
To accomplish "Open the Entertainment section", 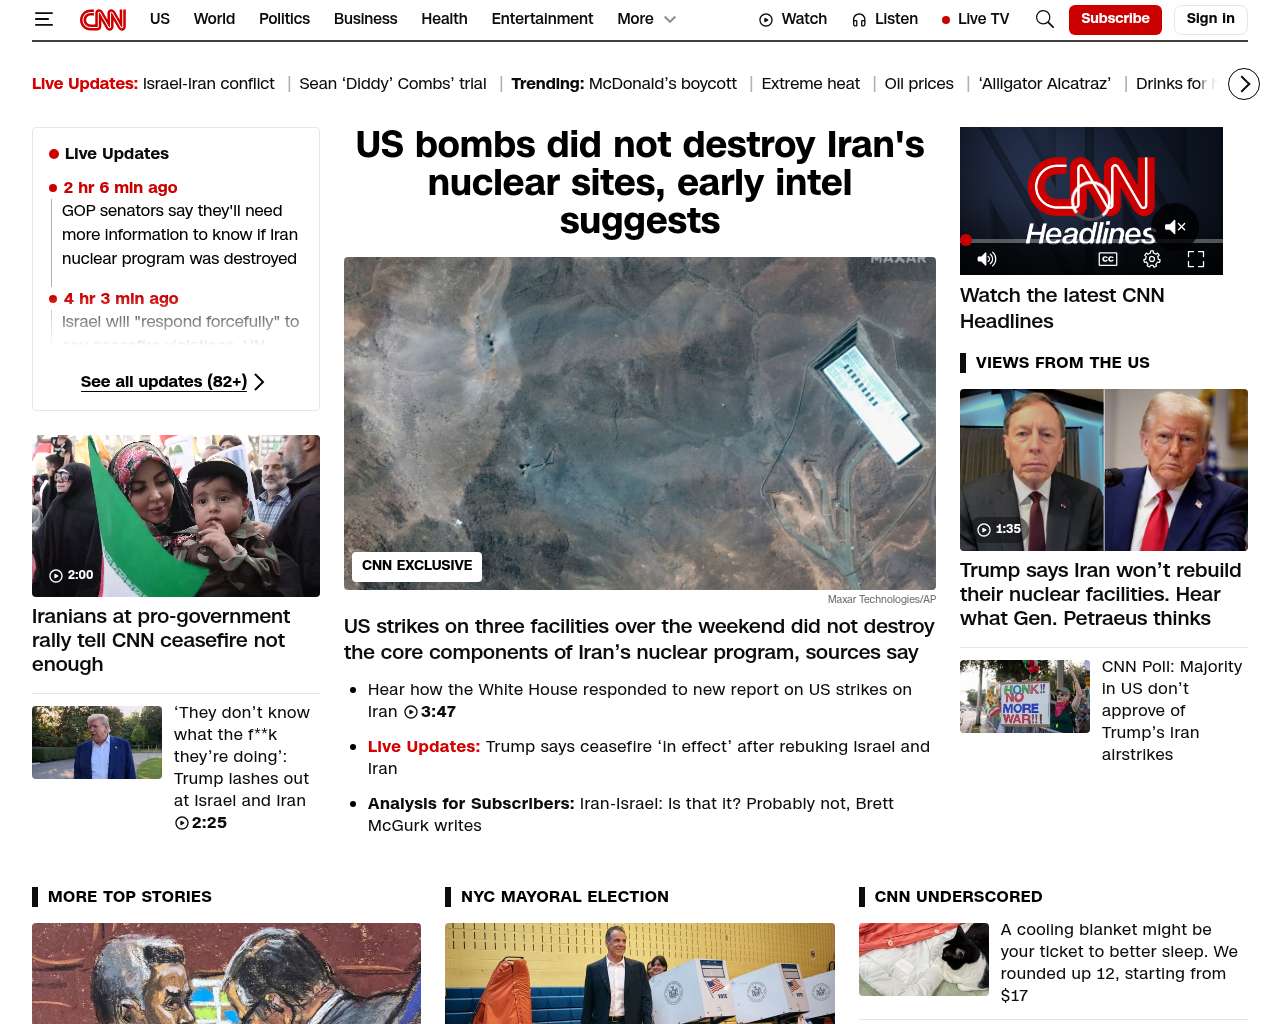I will 542,19.
